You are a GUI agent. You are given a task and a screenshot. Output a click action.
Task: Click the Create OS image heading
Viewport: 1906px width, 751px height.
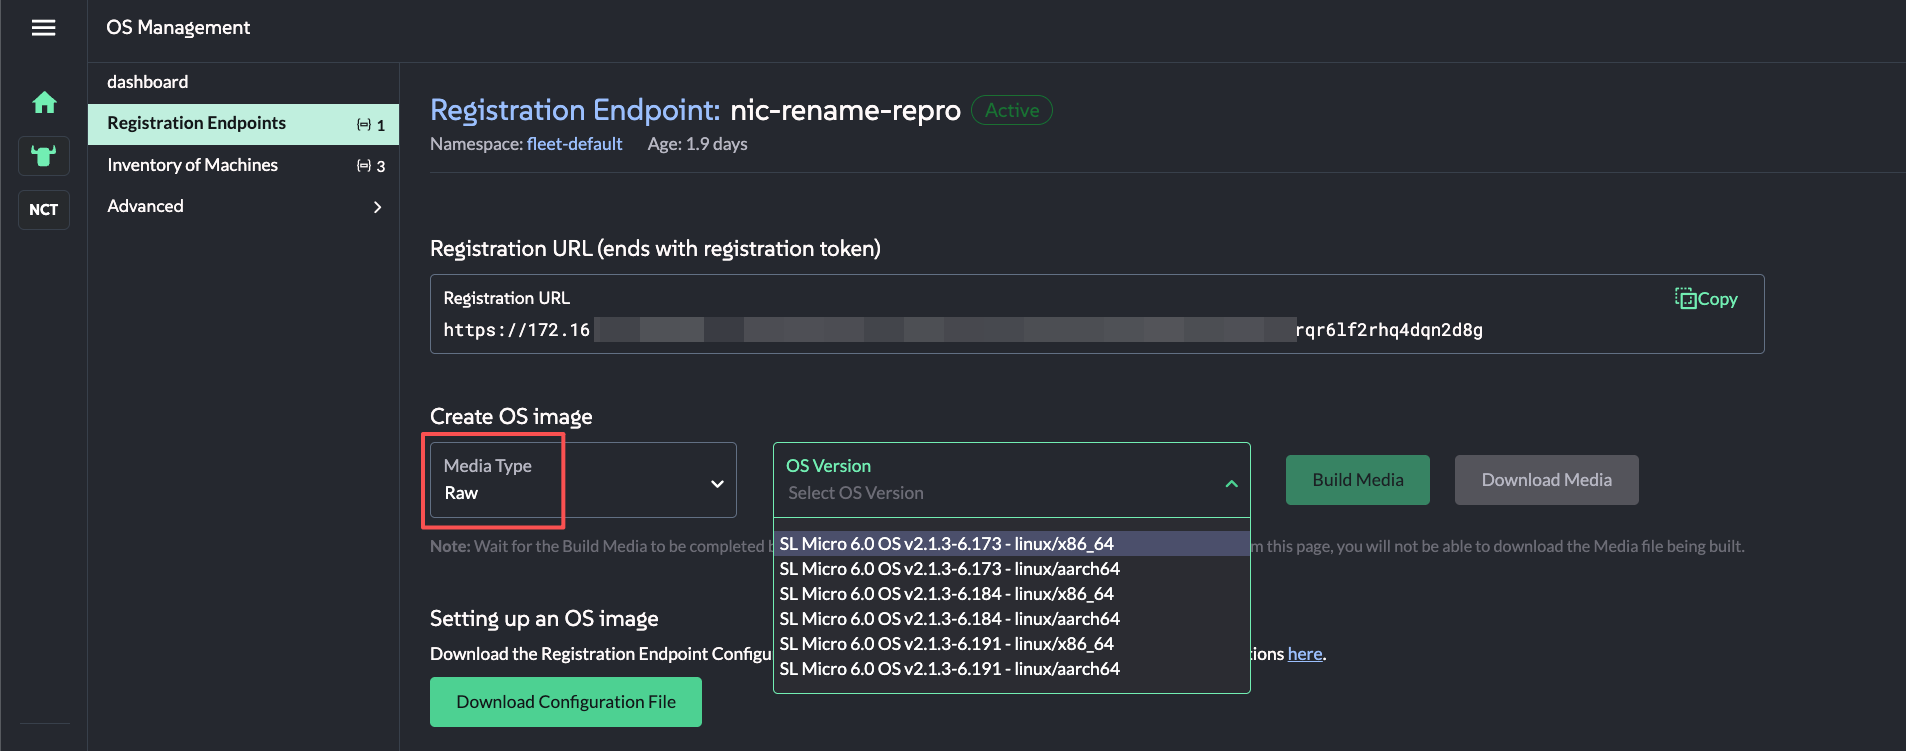[511, 417]
